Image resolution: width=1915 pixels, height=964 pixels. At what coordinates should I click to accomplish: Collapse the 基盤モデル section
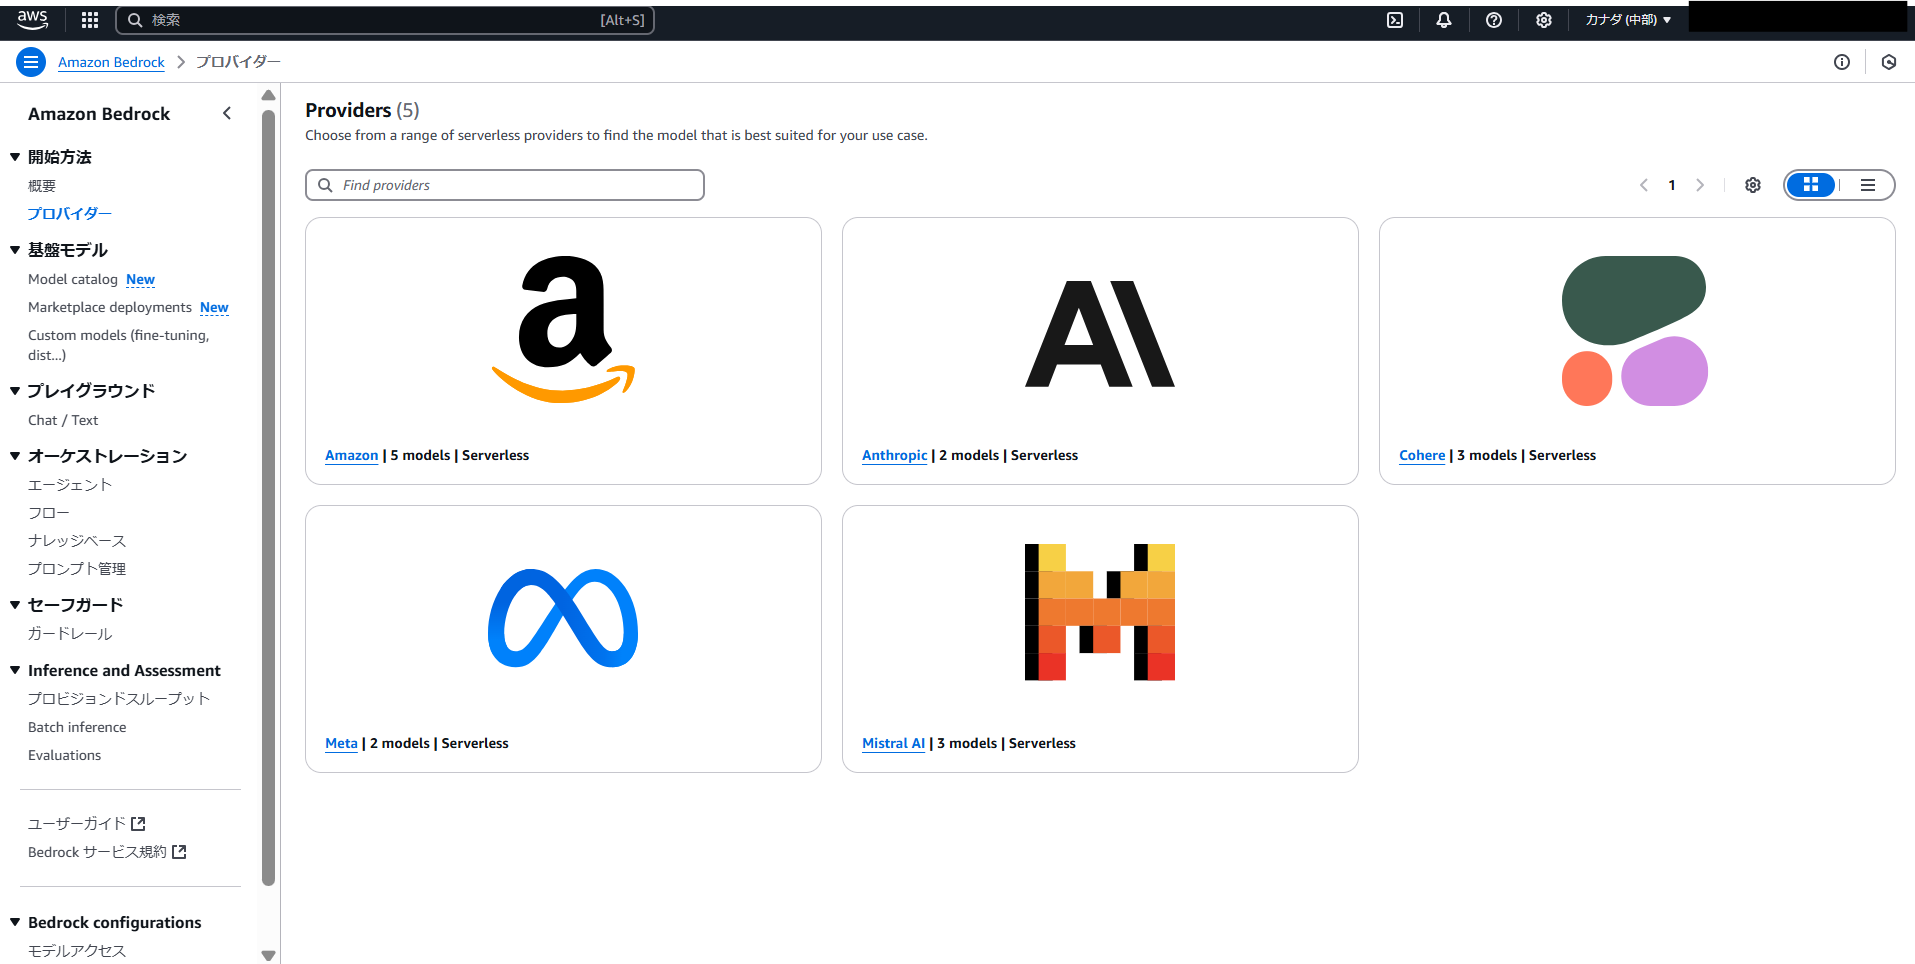(x=15, y=250)
